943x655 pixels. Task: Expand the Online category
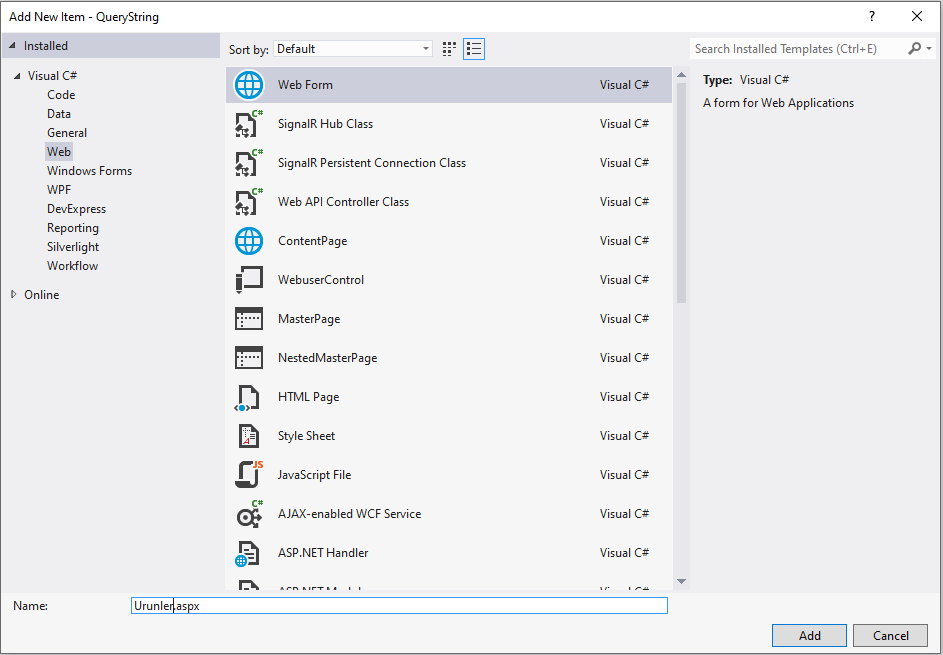coord(14,295)
